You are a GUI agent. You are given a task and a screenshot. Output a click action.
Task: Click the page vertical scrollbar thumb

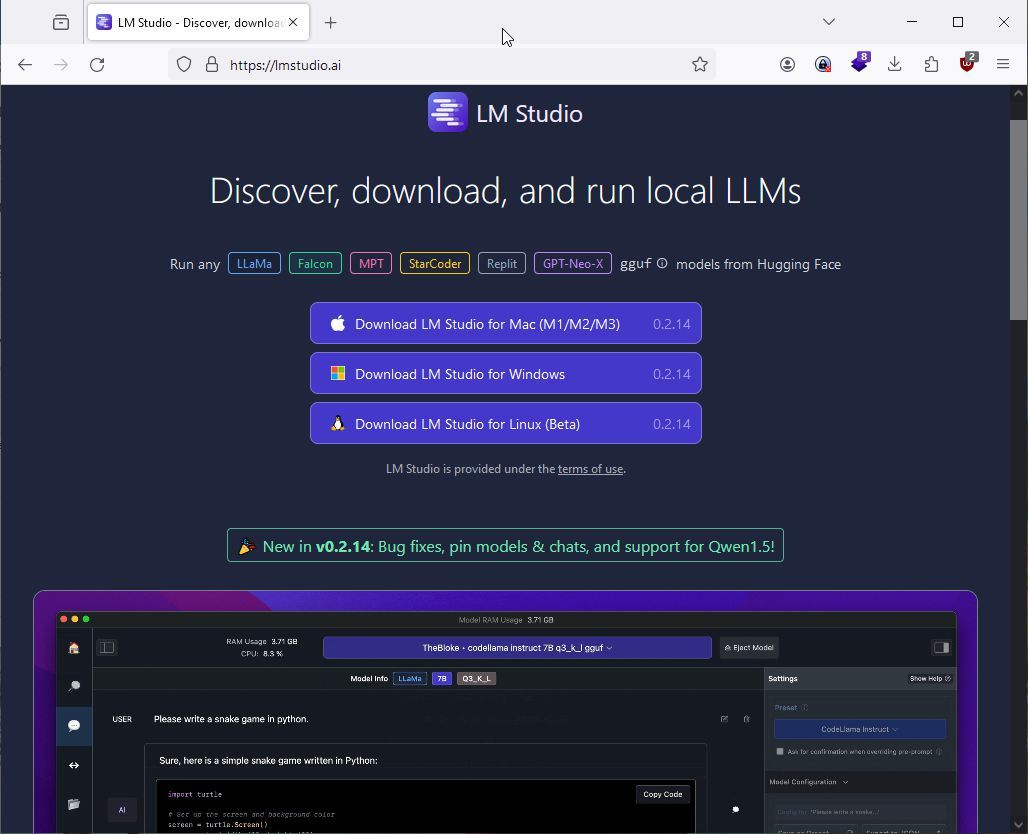tap(1018, 220)
